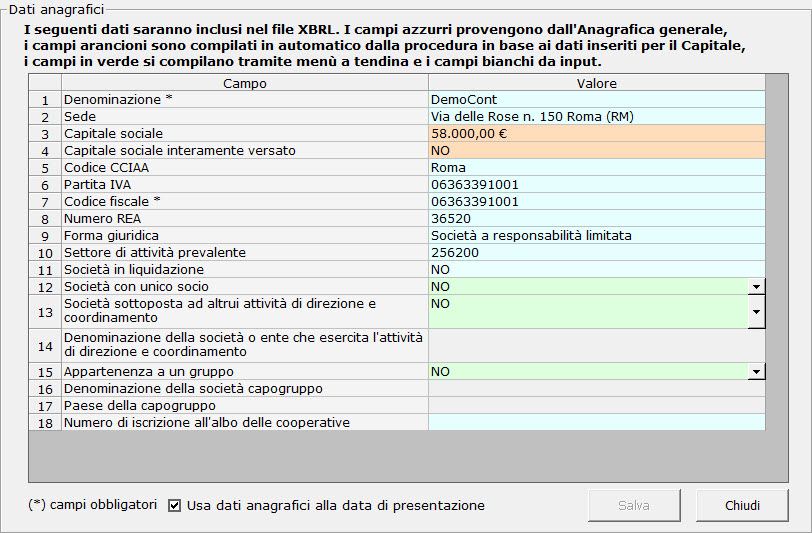Click the Numero REA value '36520'
Screen dimensions: 812x533
pyautogui.click(x=596, y=219)
